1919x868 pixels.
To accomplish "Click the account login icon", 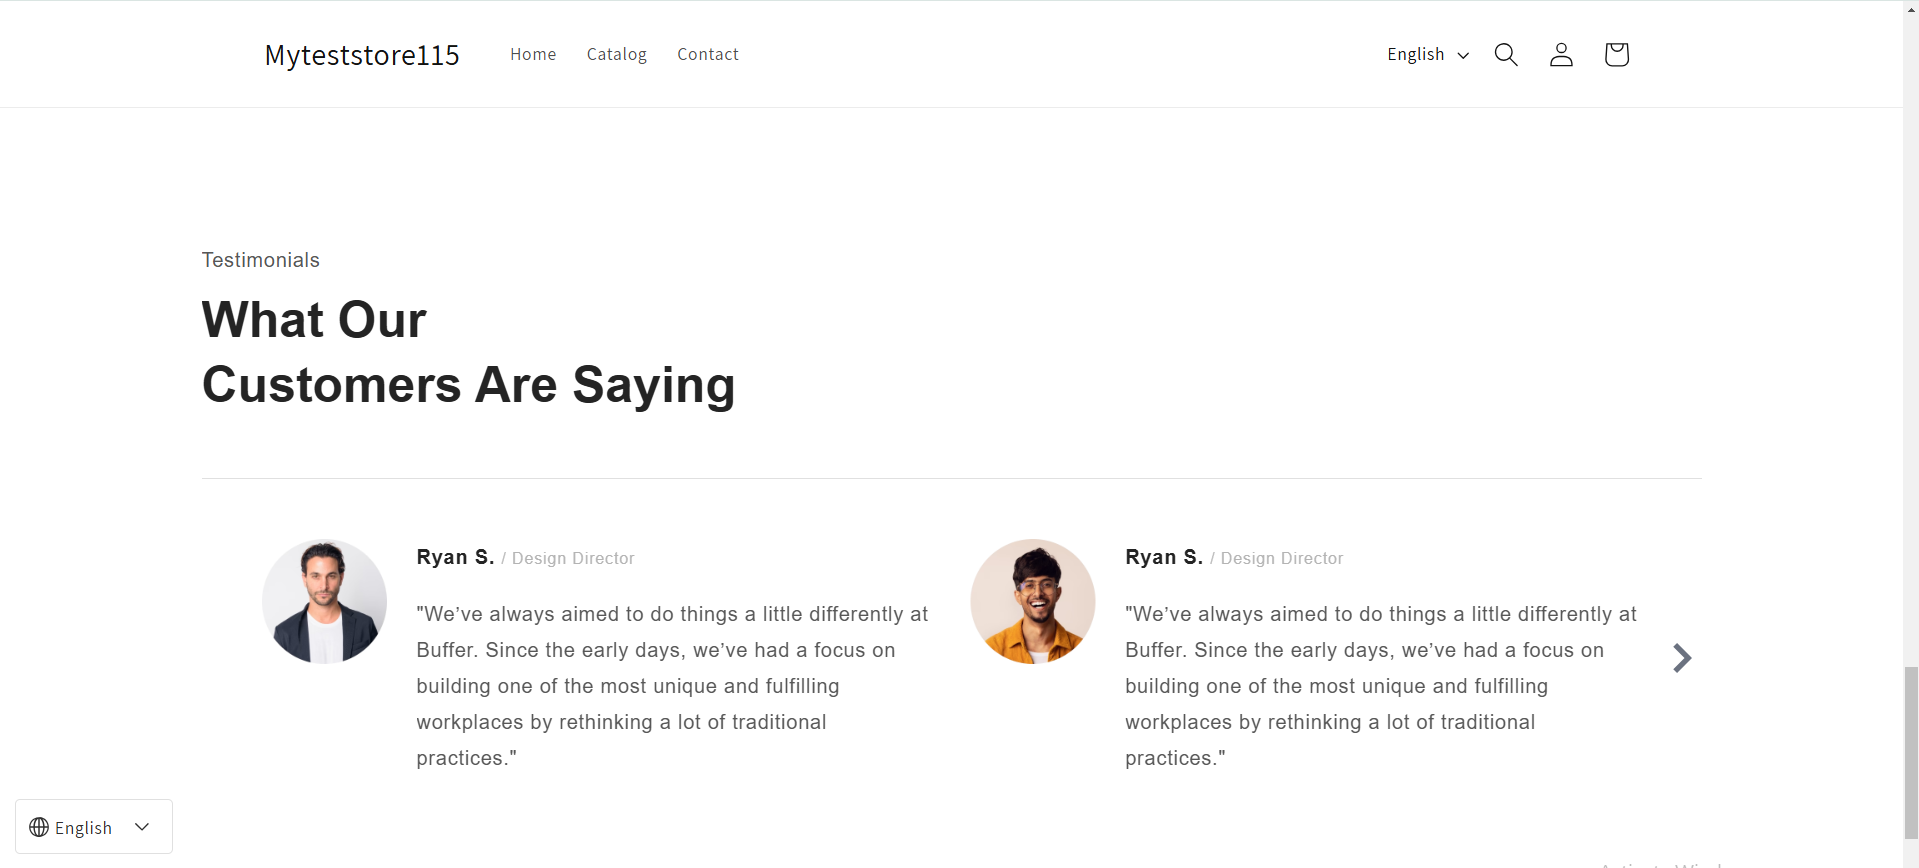I will [1560, 54].
